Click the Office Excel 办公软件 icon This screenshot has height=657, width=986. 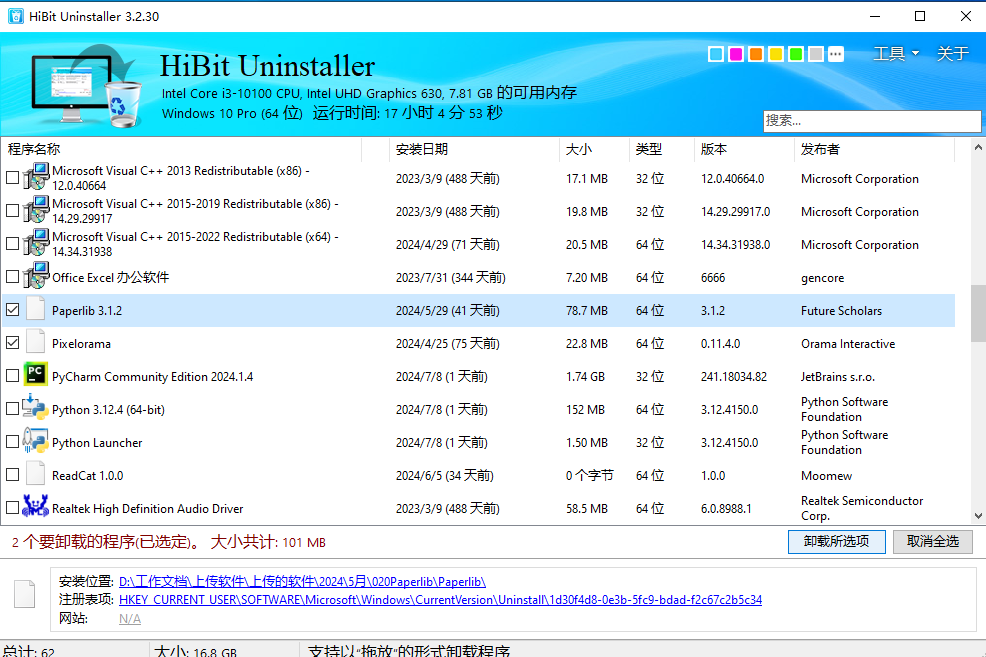pos(34,277)
